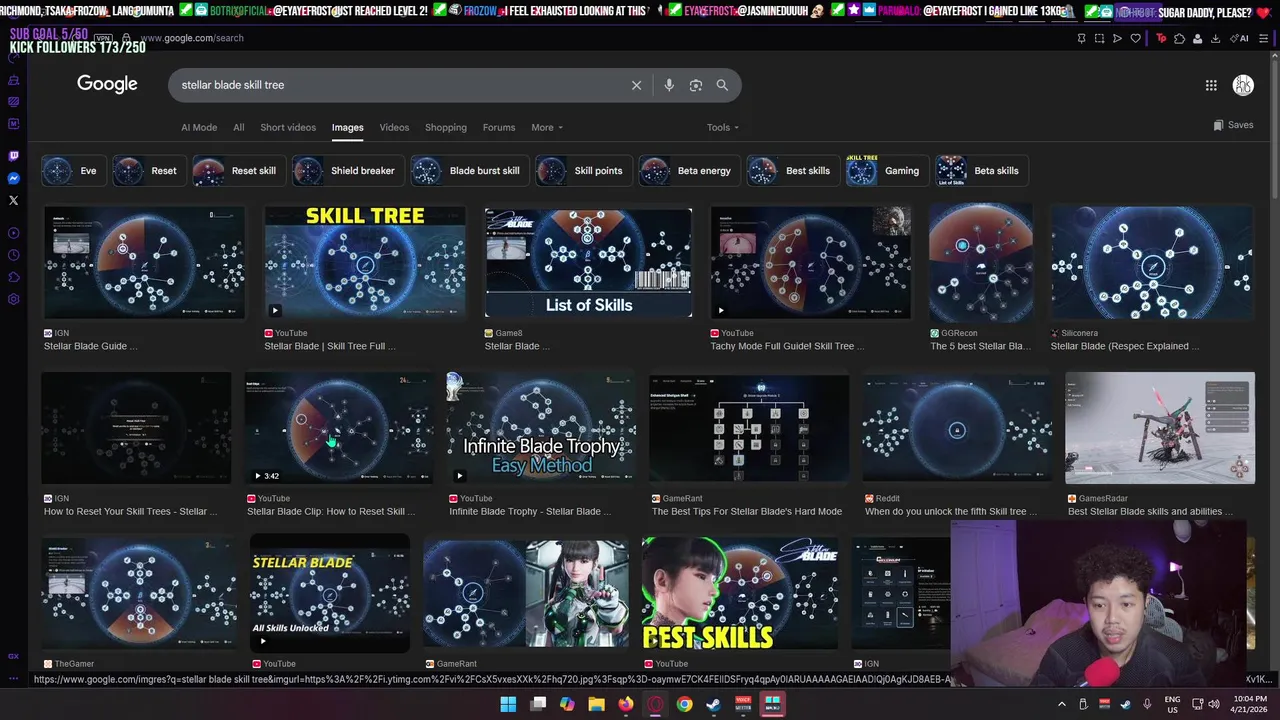Select the Gaming filter chip

click(x=887, y=171)
